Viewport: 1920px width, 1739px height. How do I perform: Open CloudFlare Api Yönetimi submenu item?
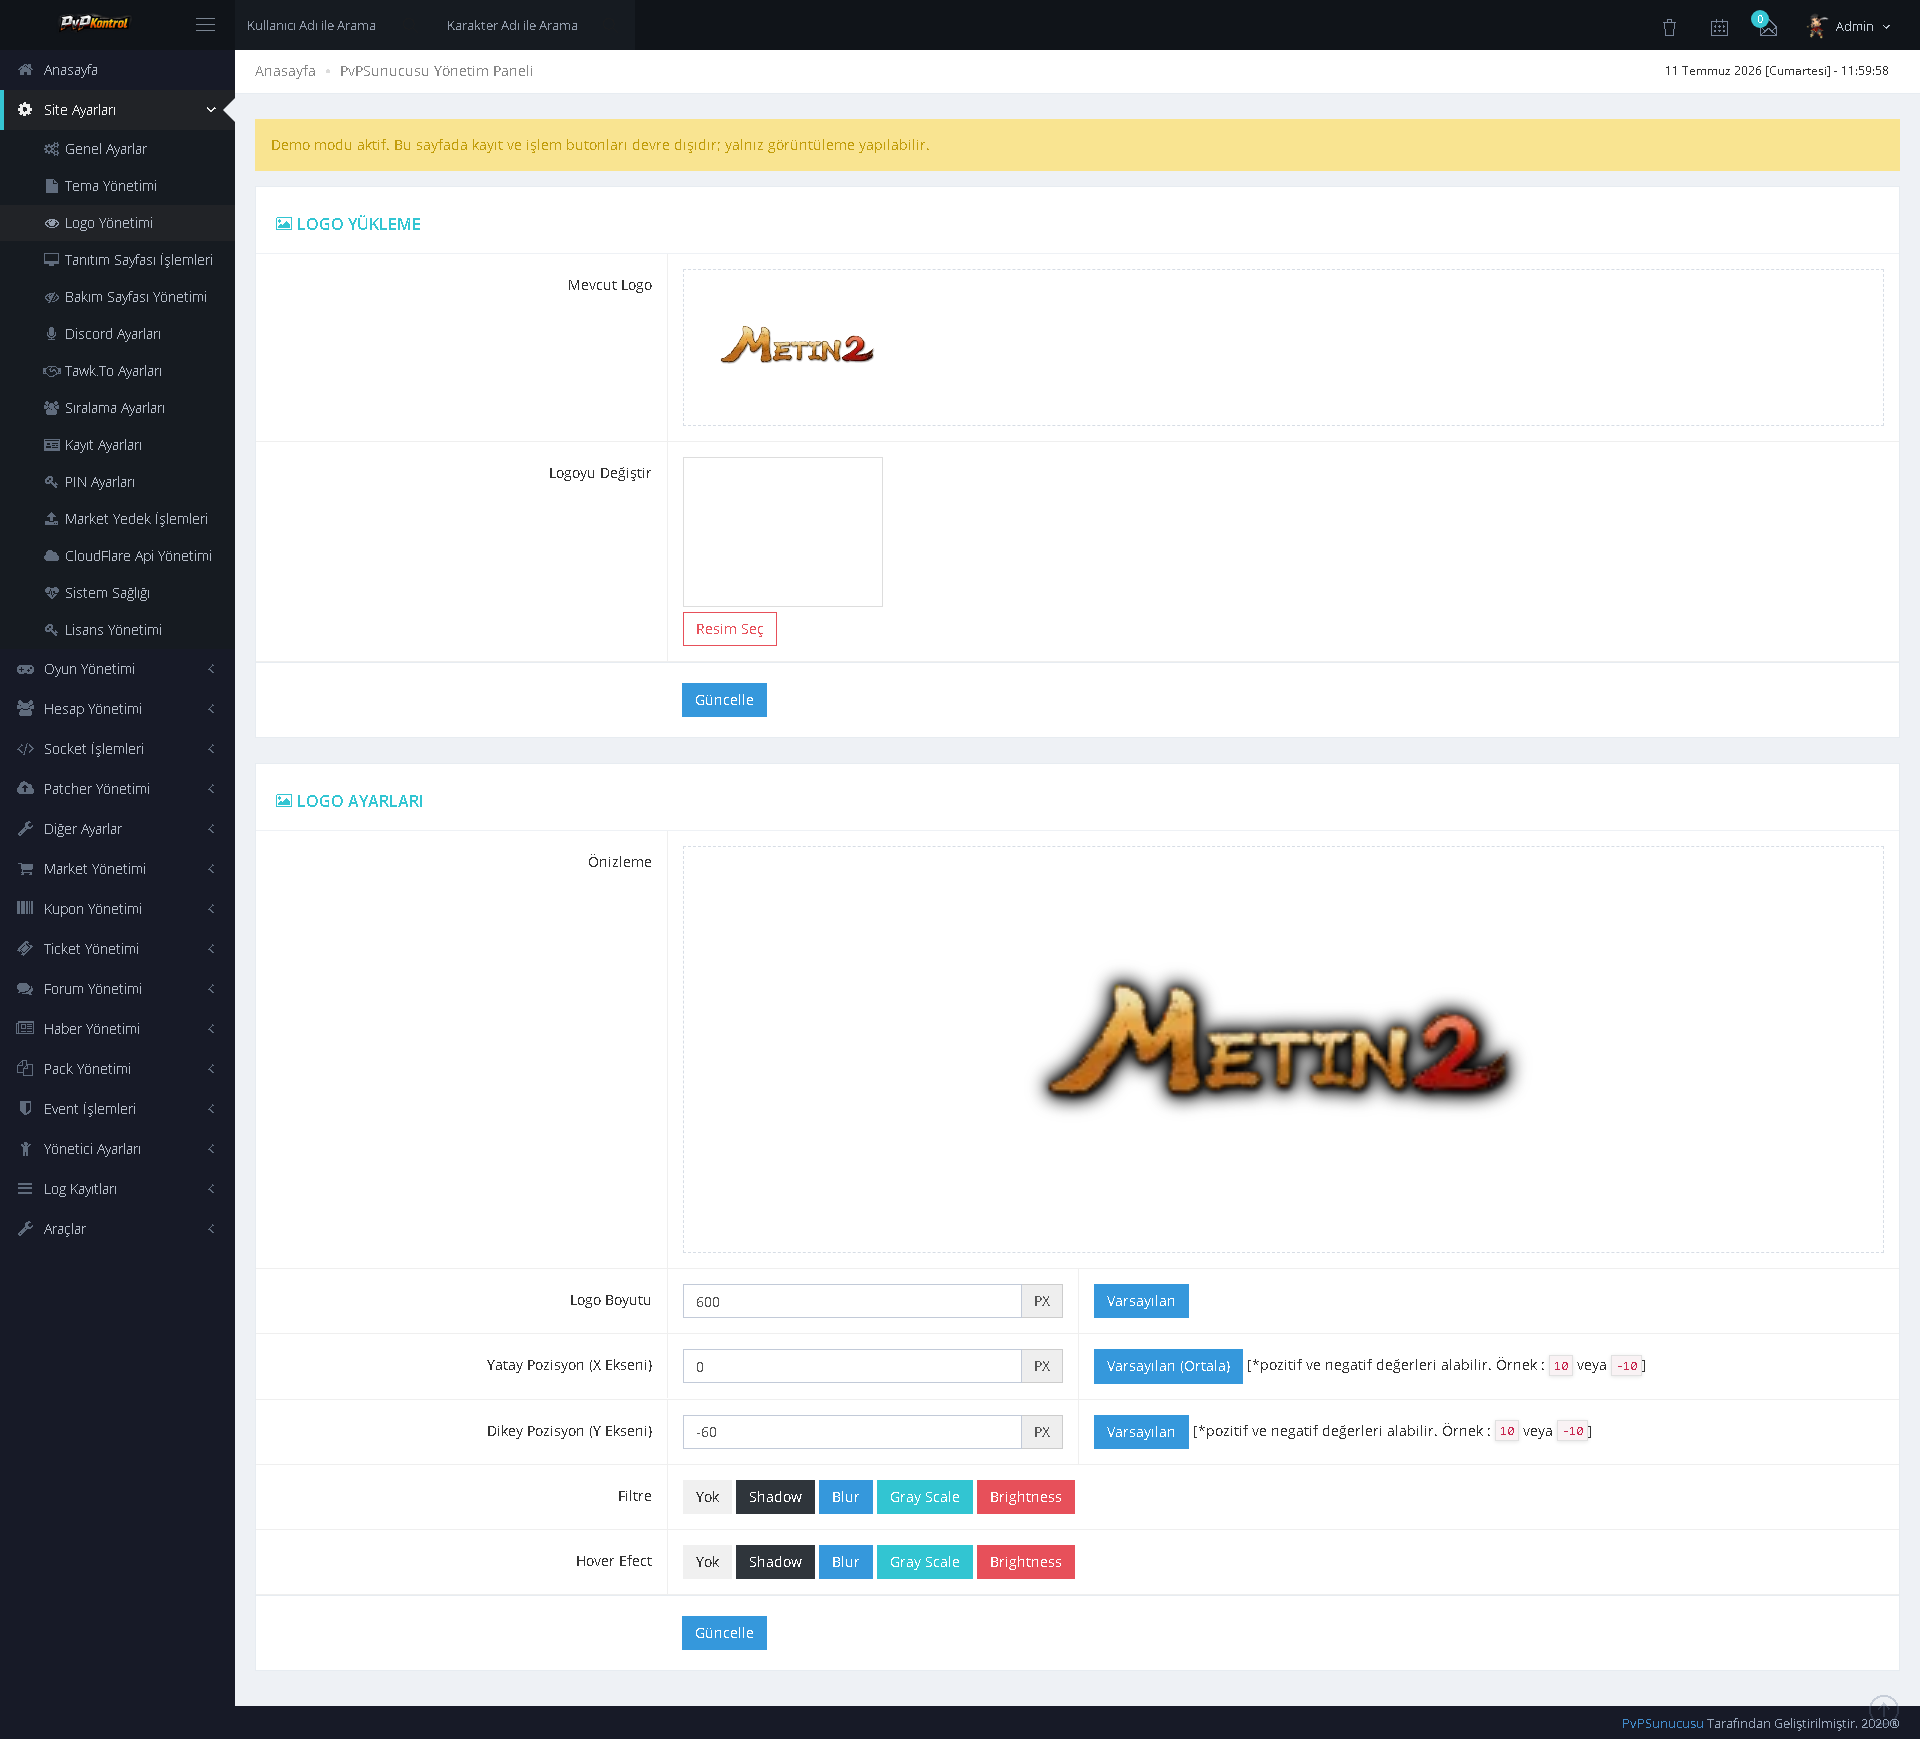(117, 556)
